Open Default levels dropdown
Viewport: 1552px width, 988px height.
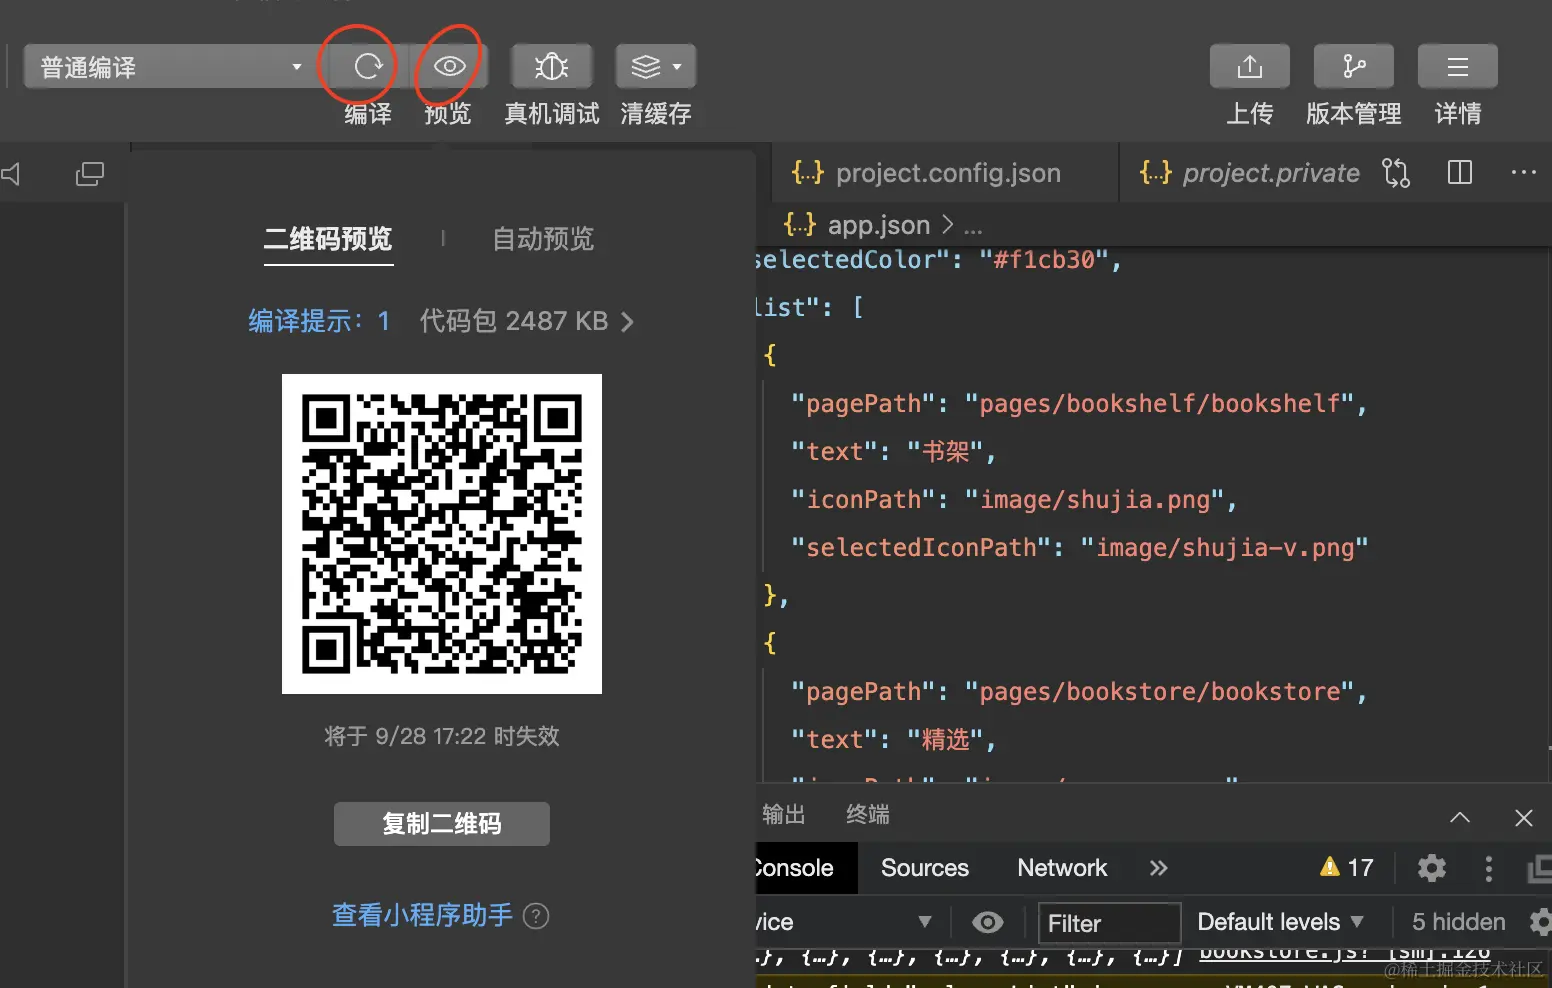pos(1280,922)
